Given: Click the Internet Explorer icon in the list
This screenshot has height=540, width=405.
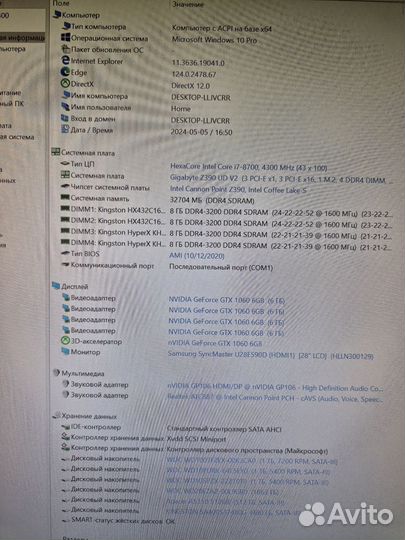Looking at the screenshot, I should pos(65,60).
